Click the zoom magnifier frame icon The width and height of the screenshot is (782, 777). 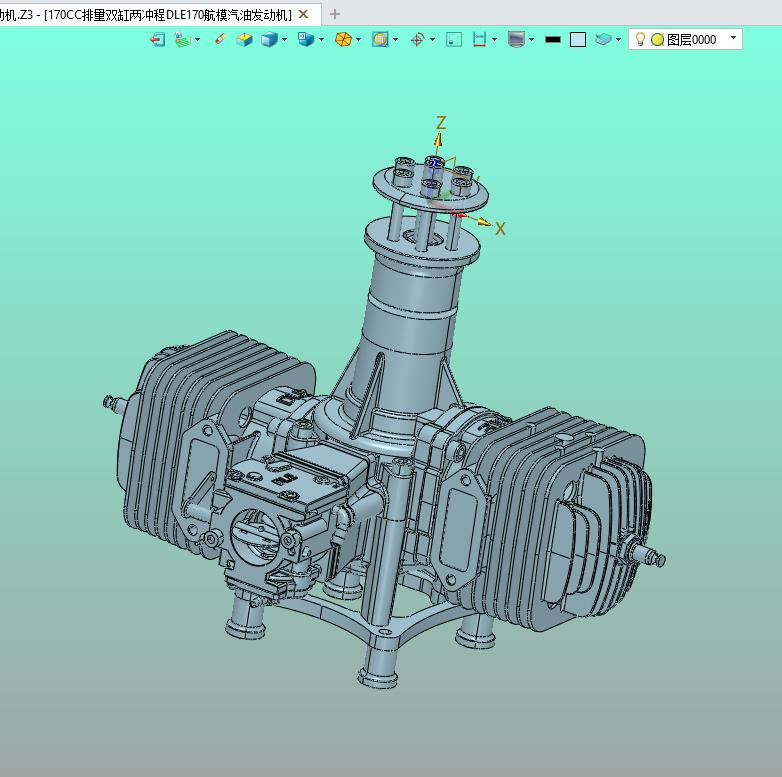(x=380, y=39)
